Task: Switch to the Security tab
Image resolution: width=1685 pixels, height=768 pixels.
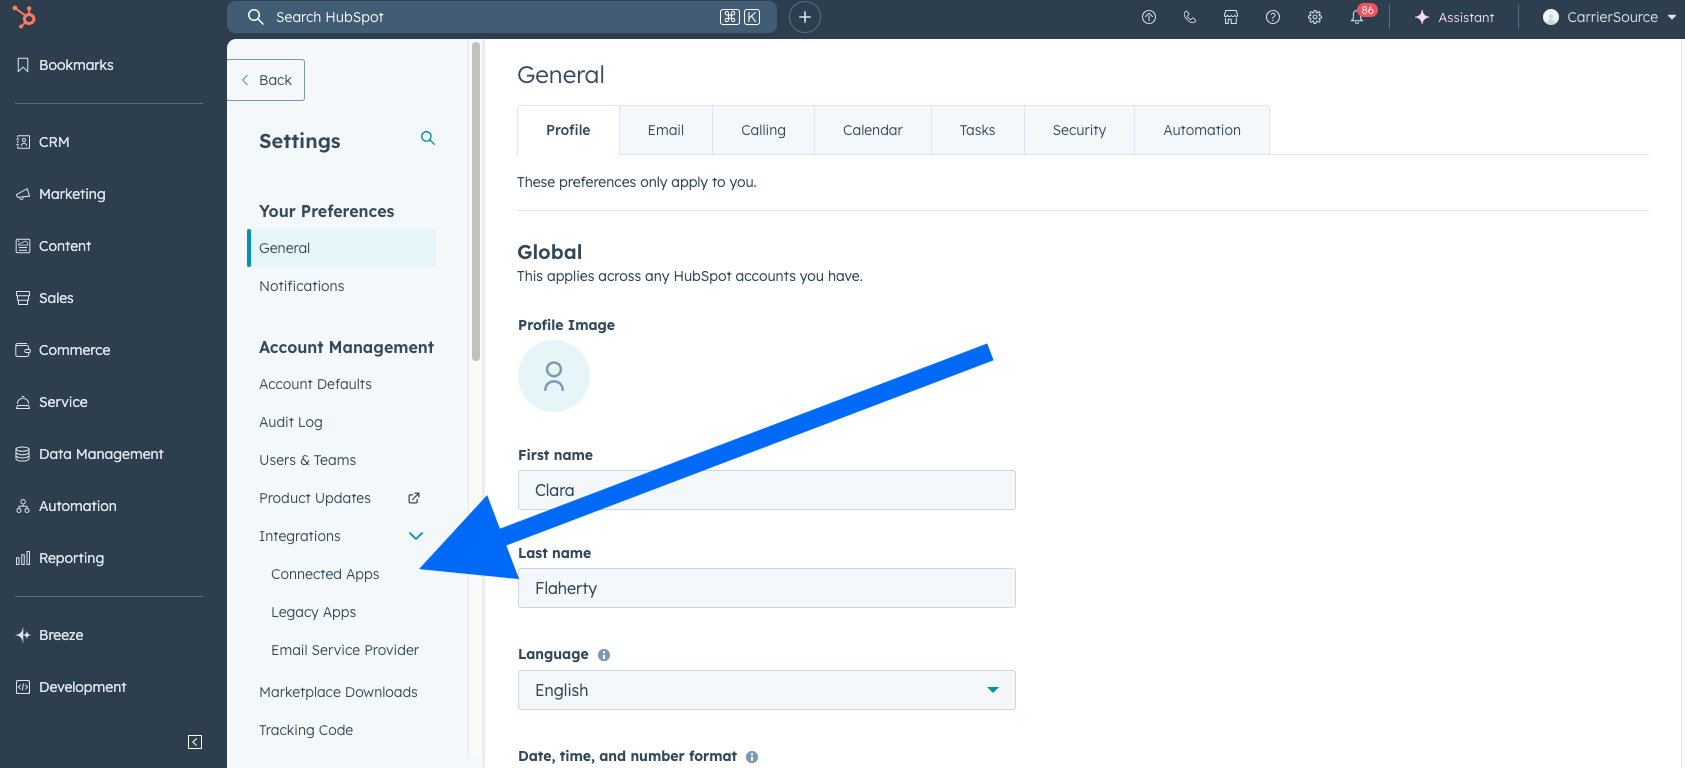Action: (1079, 130)
